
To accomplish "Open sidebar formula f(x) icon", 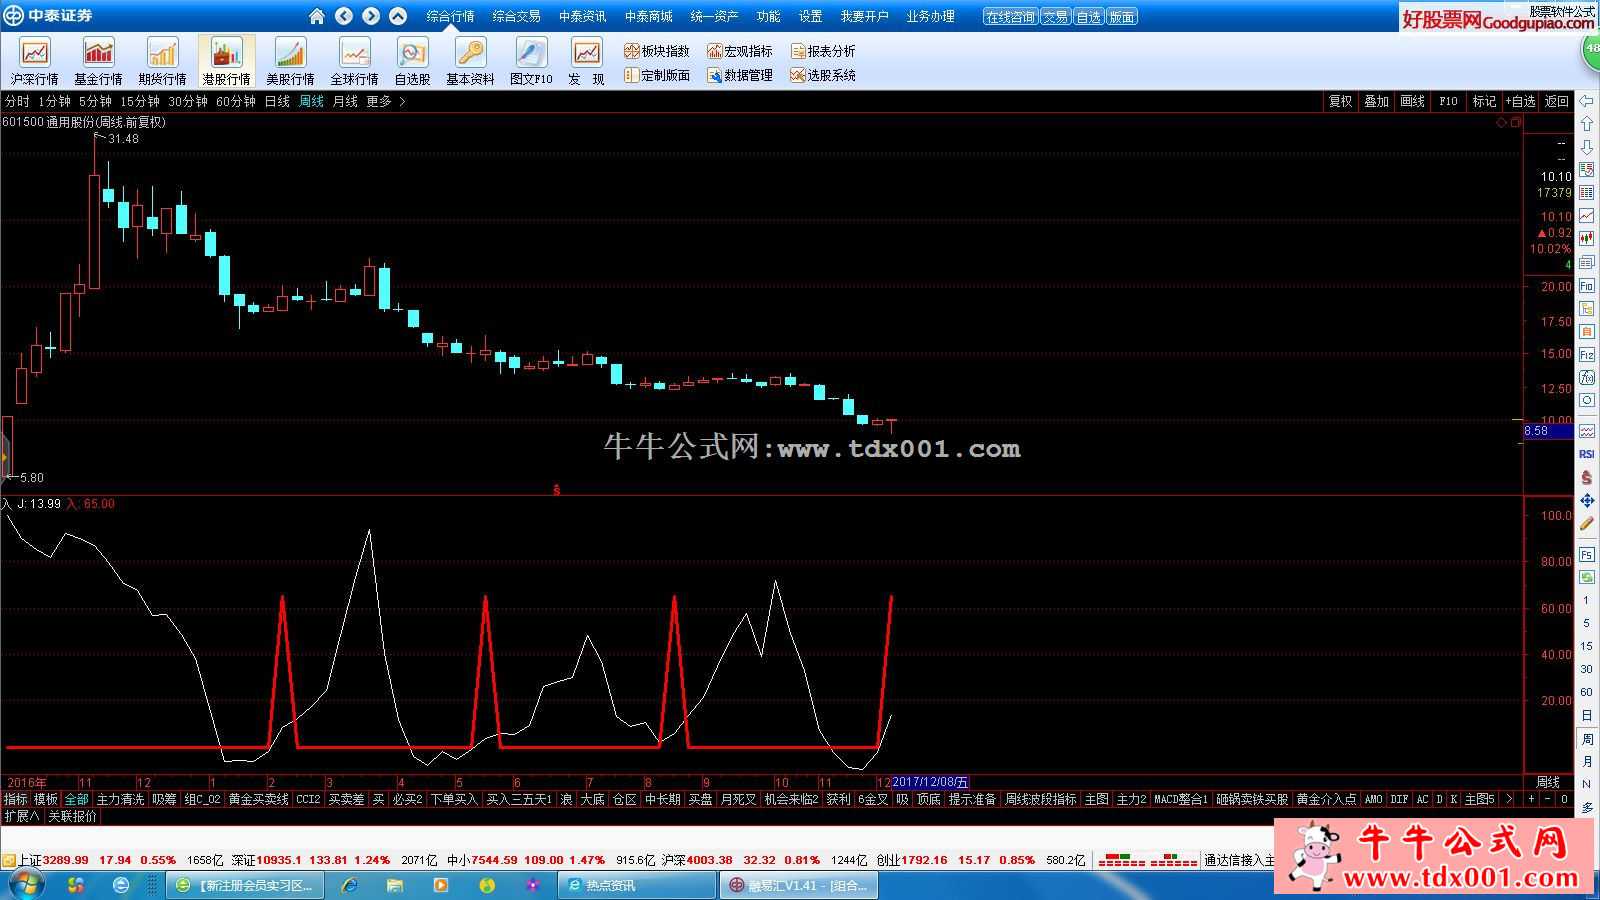I will (1587, 378).
